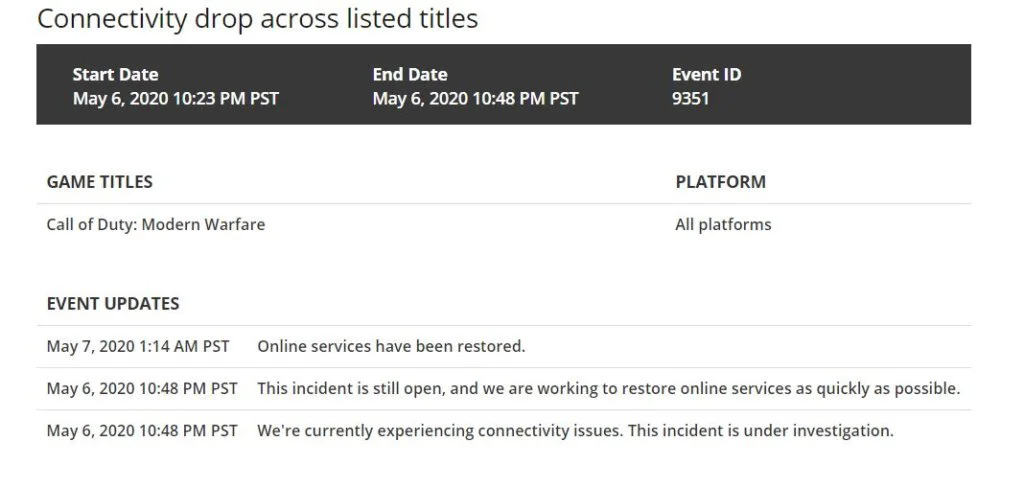1024x488 pixels.
Task: Select the bottom May 6 10:48 PM timestamp
Action: pos(142,431)
